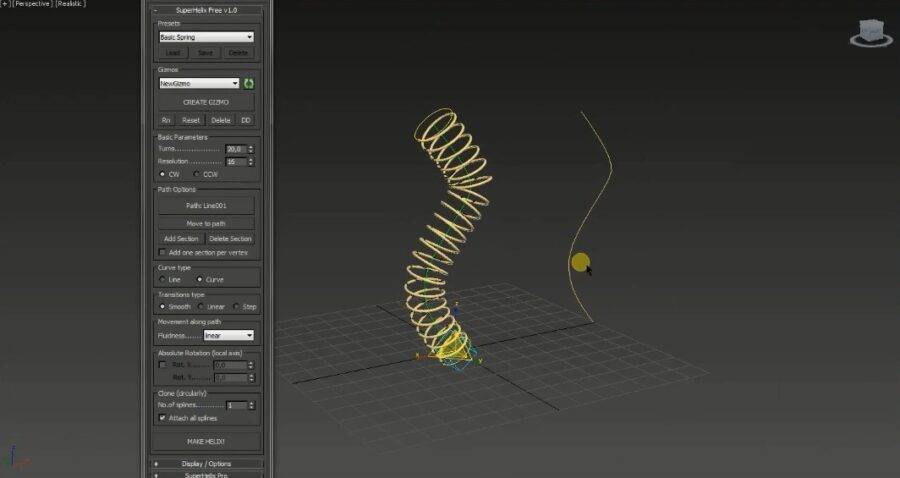Screen dimensions: 900x478
Task: Click the Delete Section button
Action: (x=230, y=239)
